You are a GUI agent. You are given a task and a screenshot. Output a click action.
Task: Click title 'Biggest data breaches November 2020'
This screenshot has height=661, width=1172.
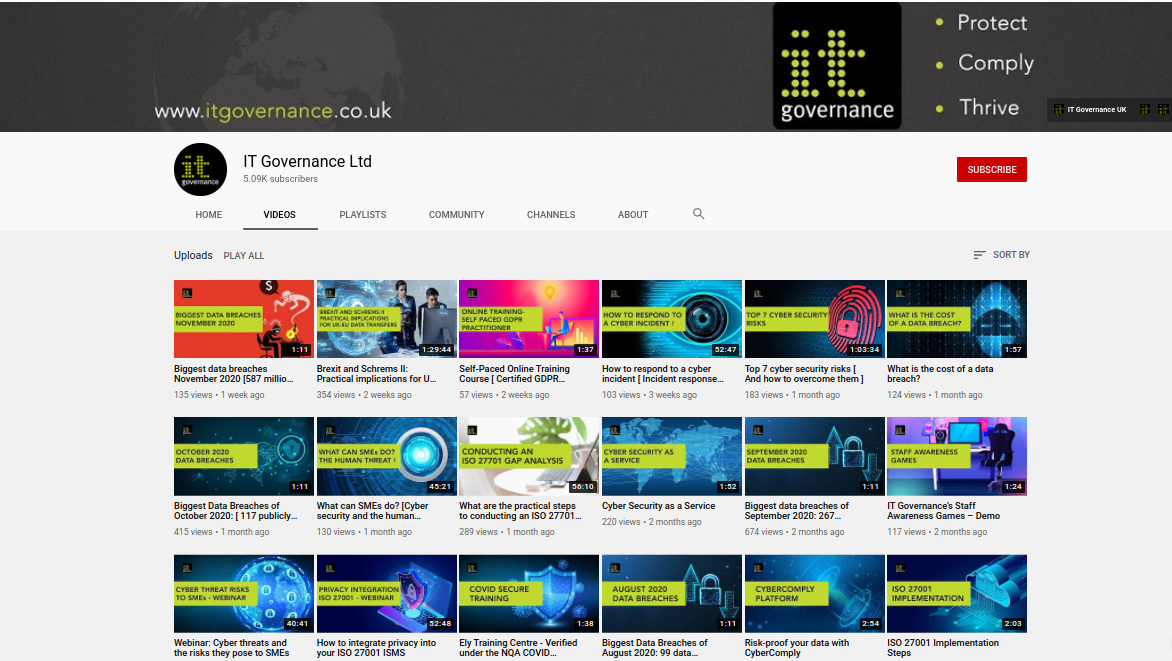click(x=233, y=374)
